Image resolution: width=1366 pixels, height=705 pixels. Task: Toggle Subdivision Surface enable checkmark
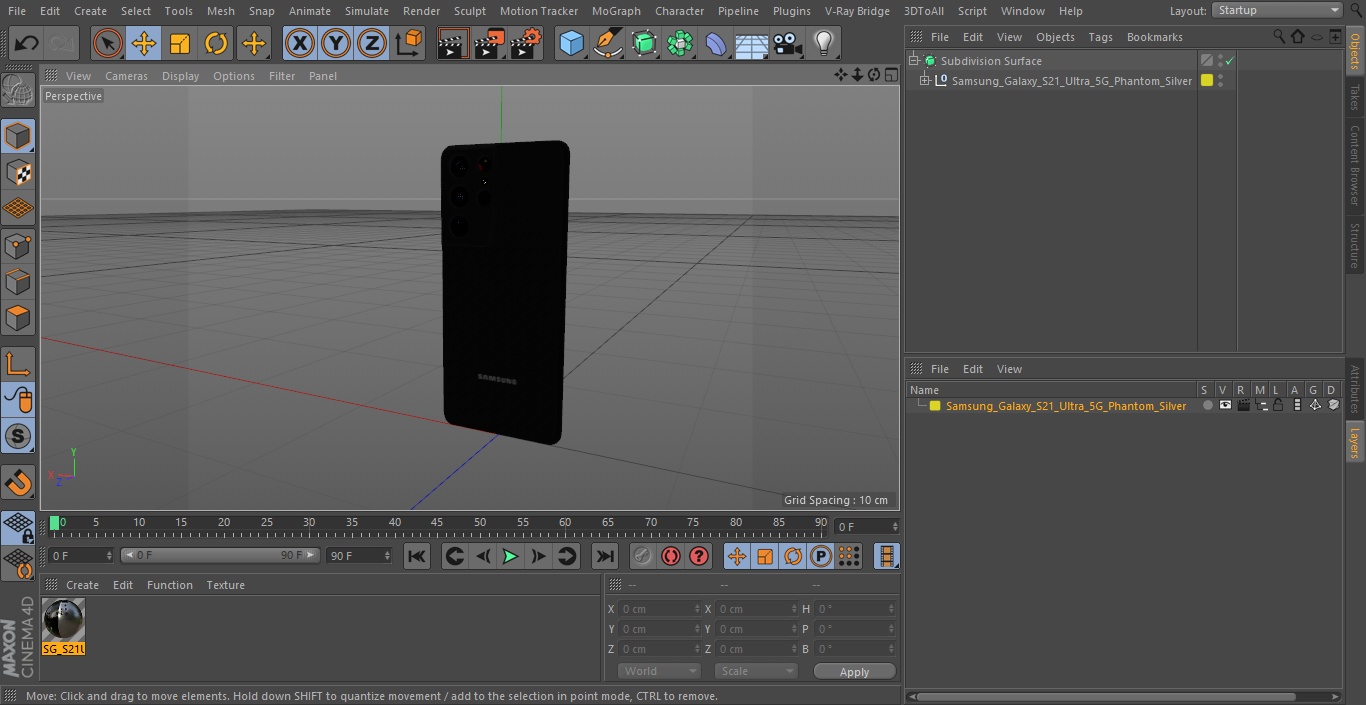click(x=1229, y=61)
